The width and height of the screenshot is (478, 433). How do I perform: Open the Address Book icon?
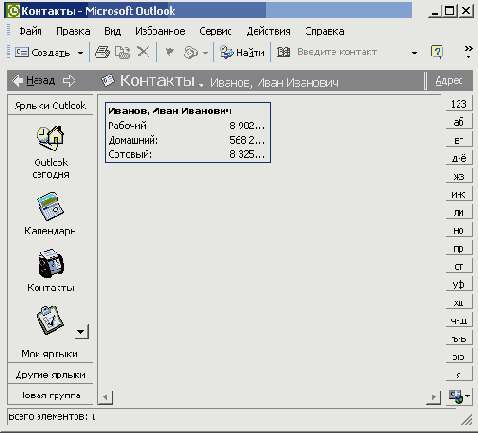click(x=283, y=52)
